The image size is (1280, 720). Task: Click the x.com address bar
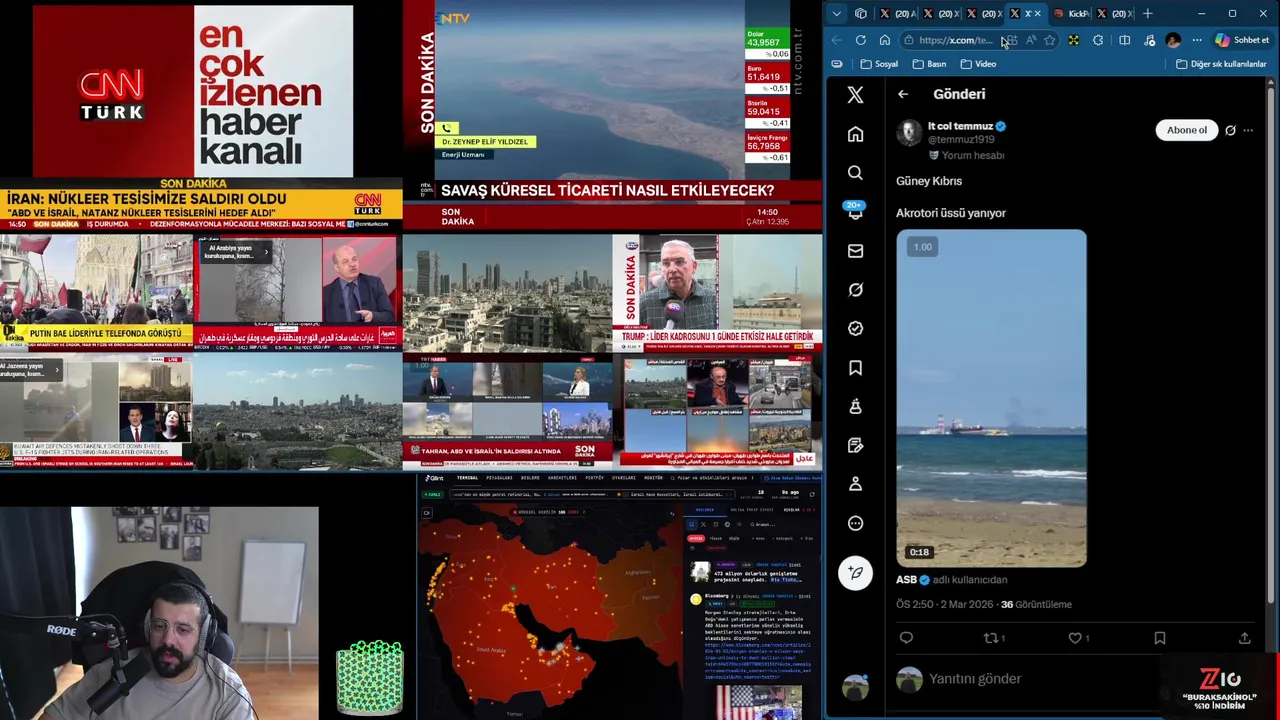click(955, 40)
